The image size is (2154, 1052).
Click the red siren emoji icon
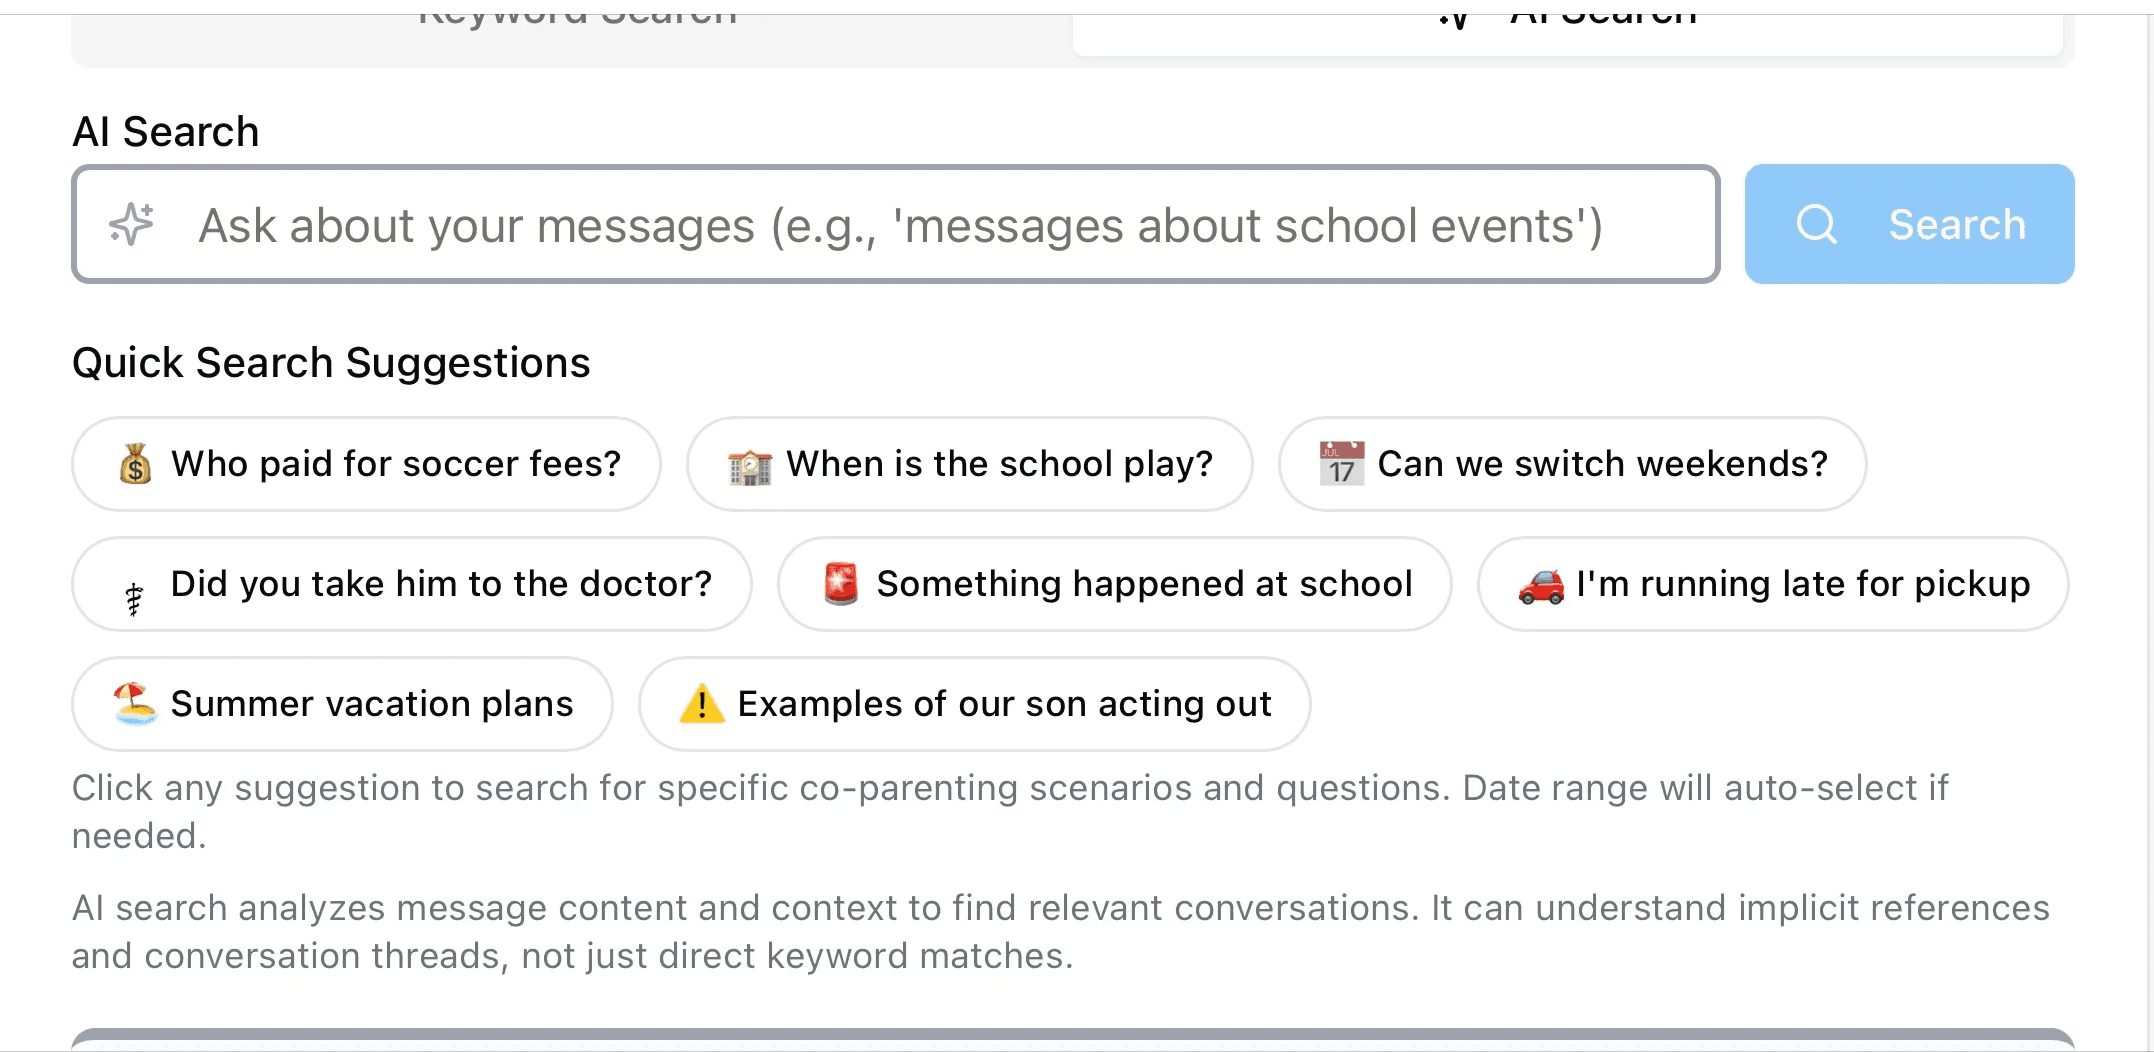click(841, 584)
